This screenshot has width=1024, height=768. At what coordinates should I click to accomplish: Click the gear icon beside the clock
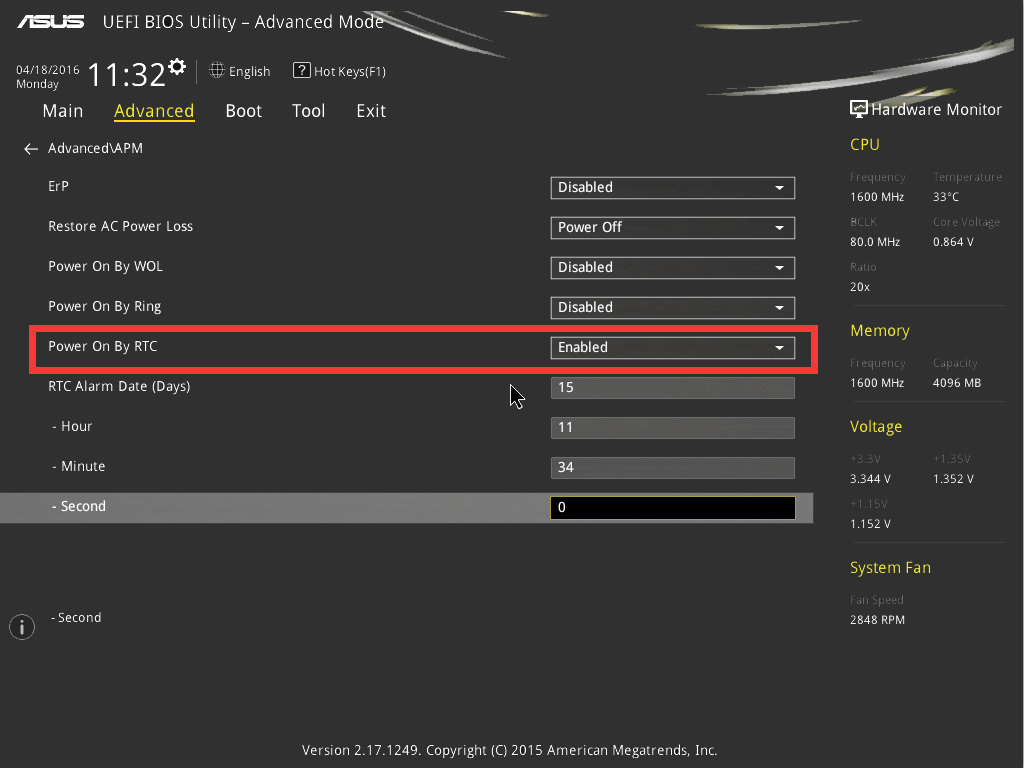coord(177,67)
